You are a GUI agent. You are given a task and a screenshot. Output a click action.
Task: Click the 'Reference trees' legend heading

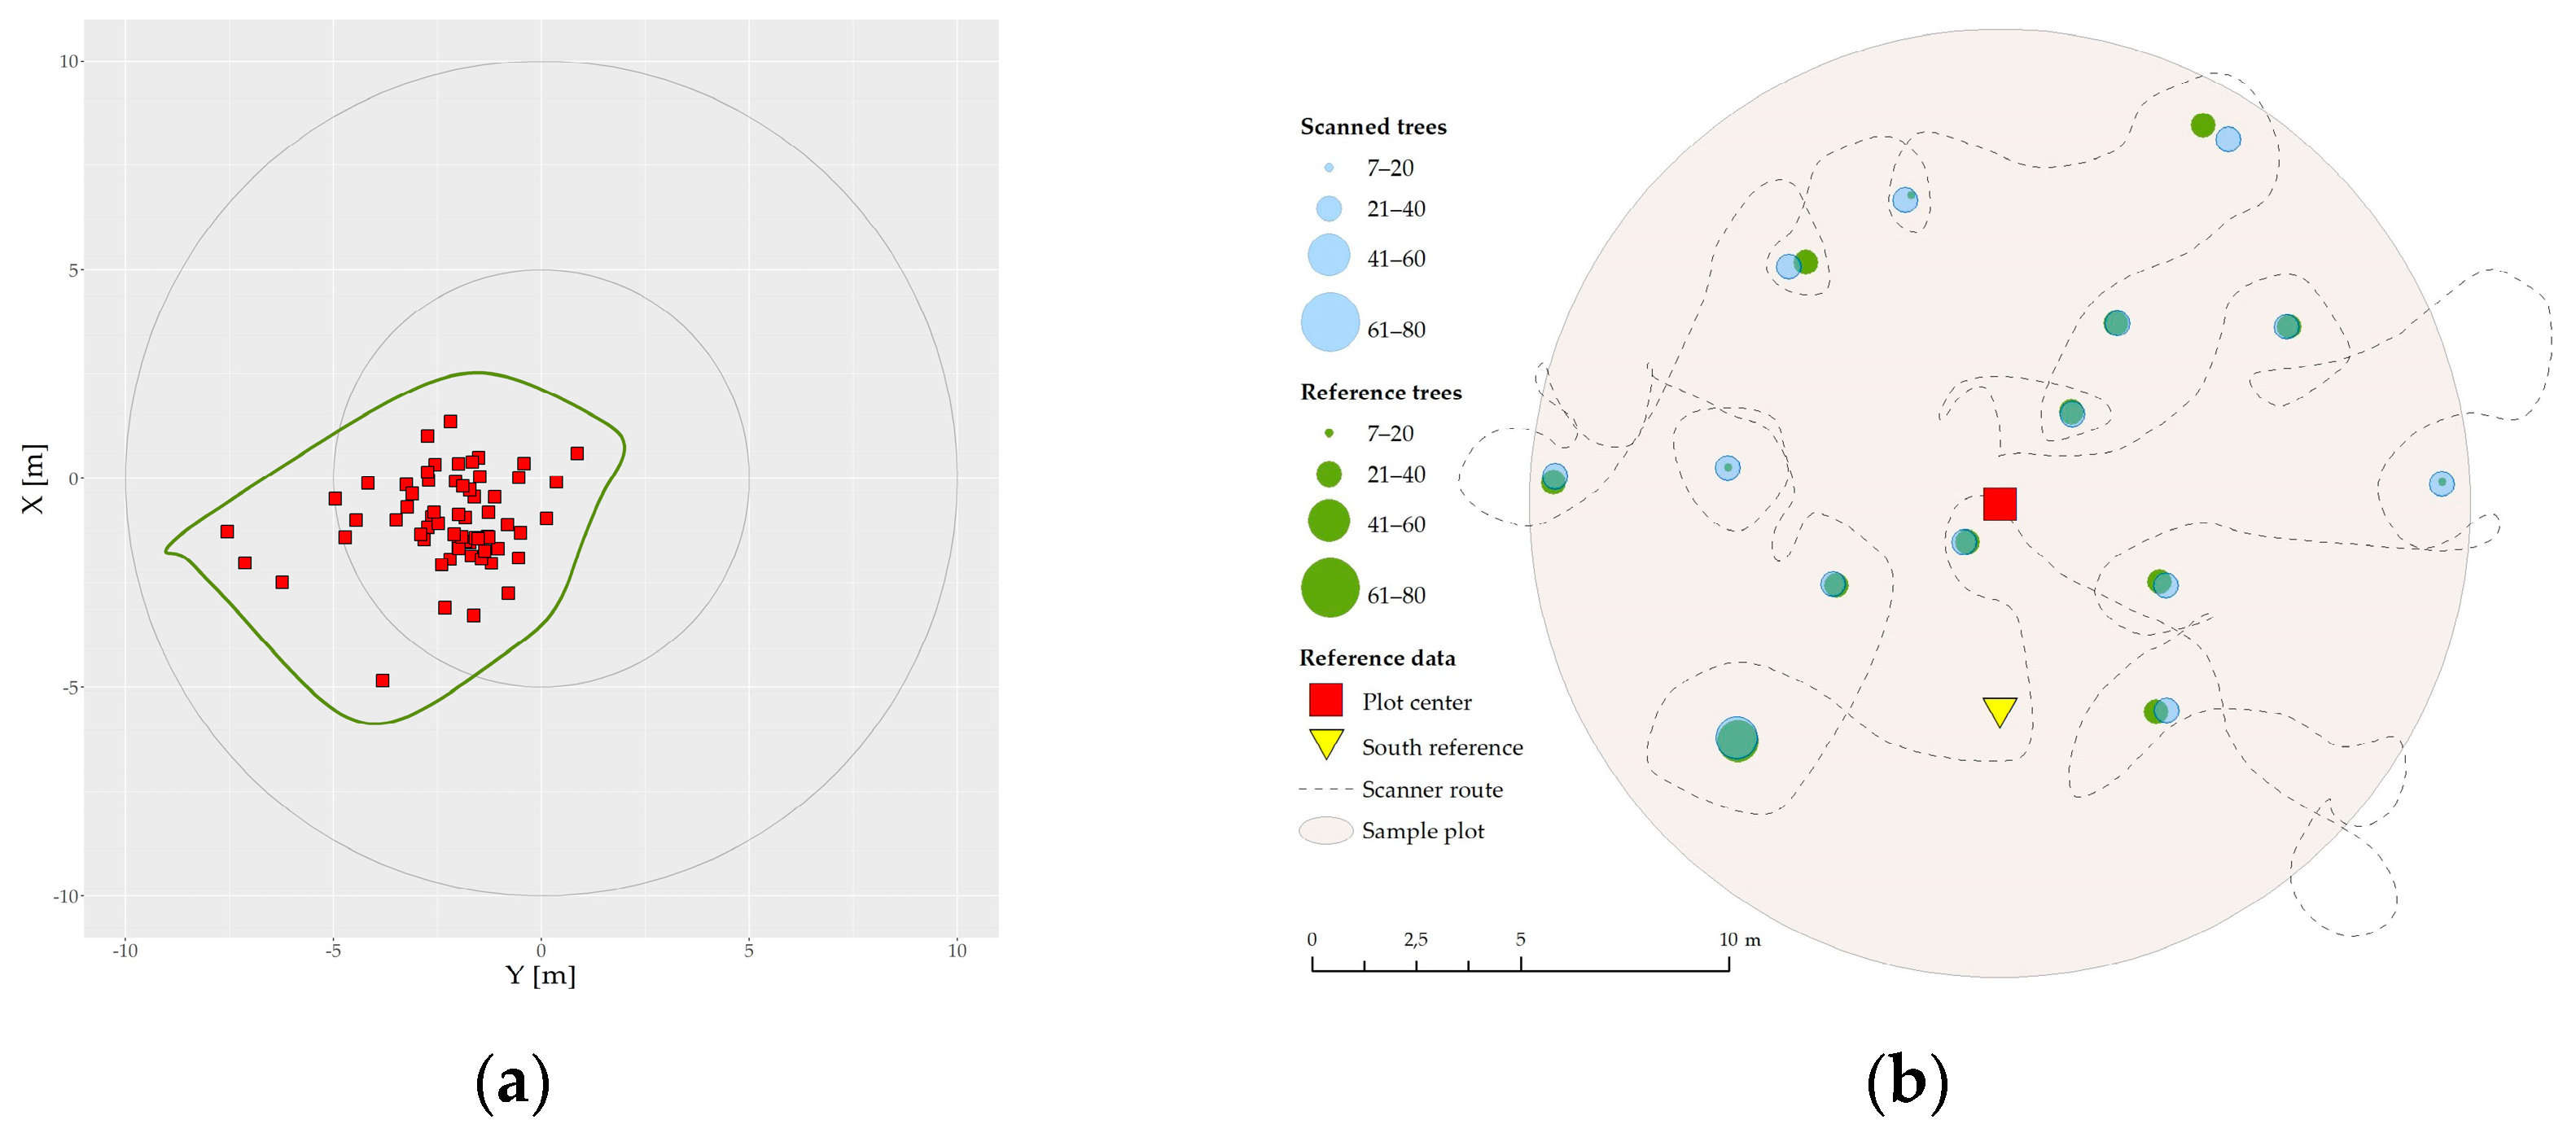(1380, 392)
